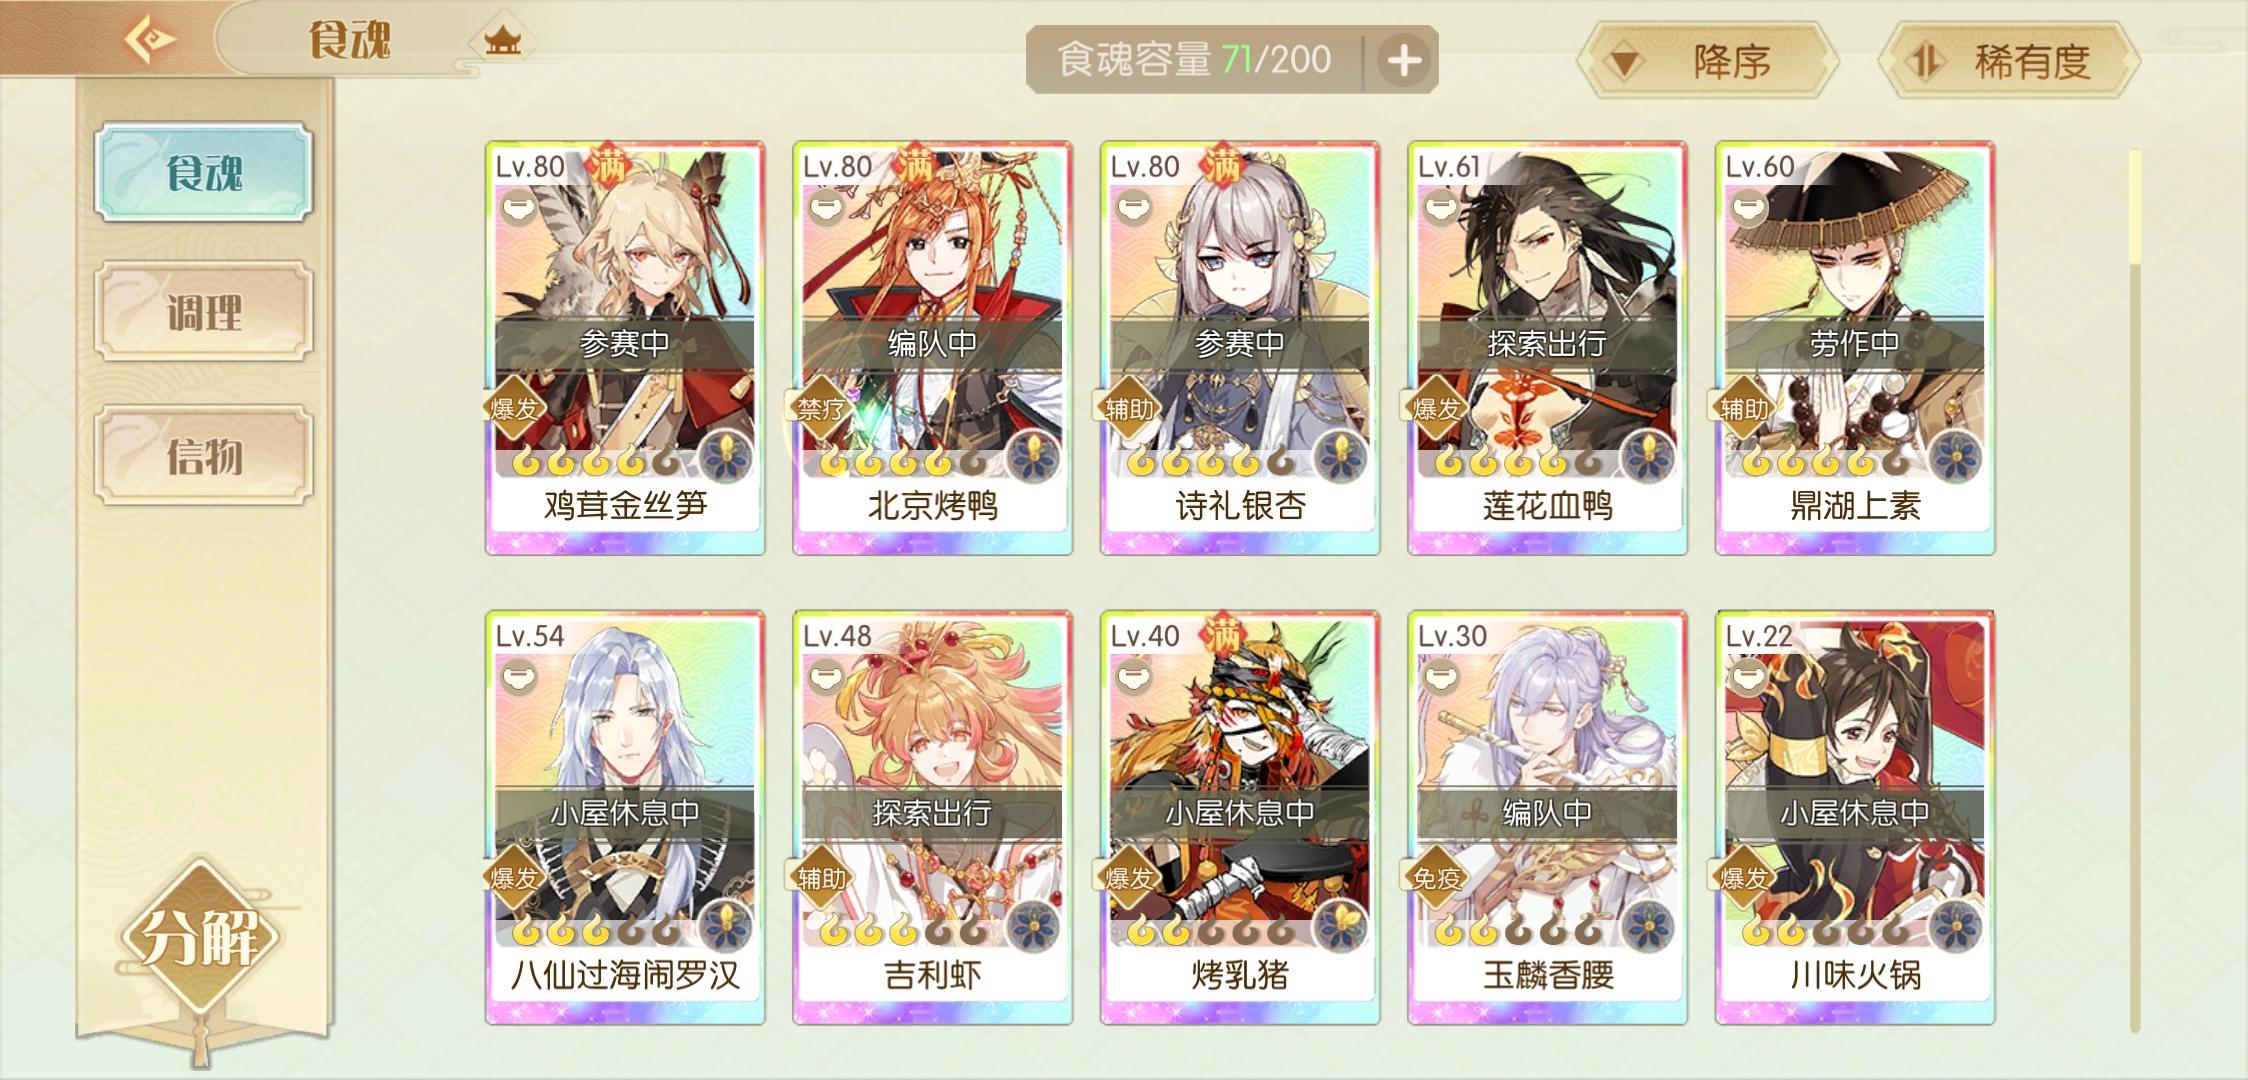Viewport: 2248px width, 1080px height.
Task: Tap bowl icon on 莲花血鸭 card
Action: click(x=1440, y=209)
